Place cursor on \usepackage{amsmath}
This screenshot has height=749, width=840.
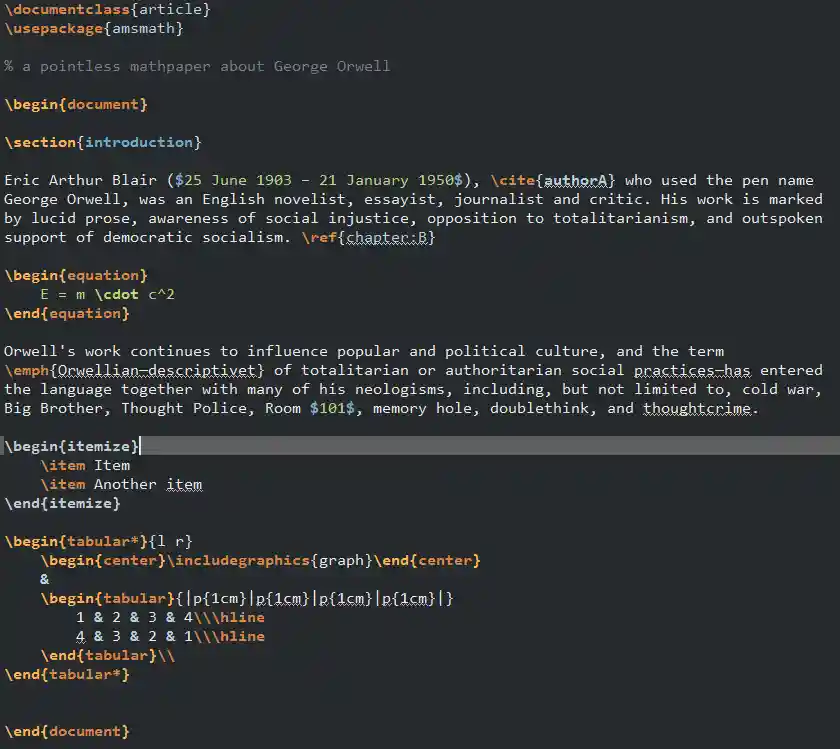(94, 28)
